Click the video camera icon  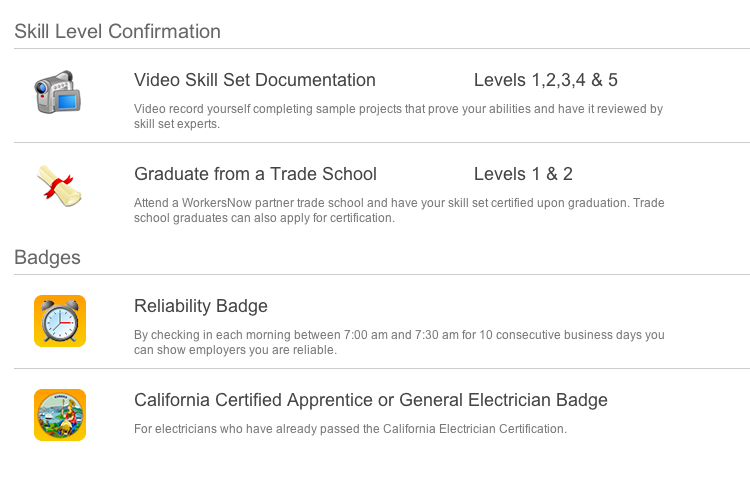[x=58, y=93]
